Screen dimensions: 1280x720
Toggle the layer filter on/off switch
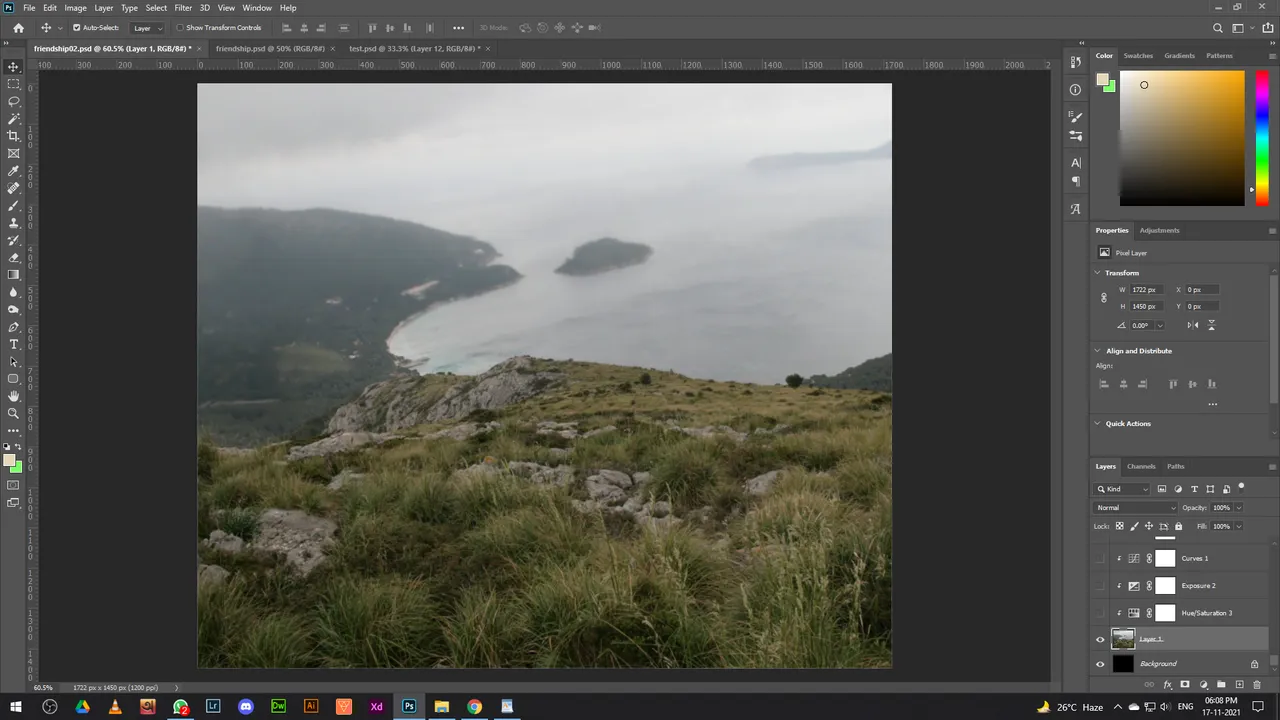[1241, 487]
